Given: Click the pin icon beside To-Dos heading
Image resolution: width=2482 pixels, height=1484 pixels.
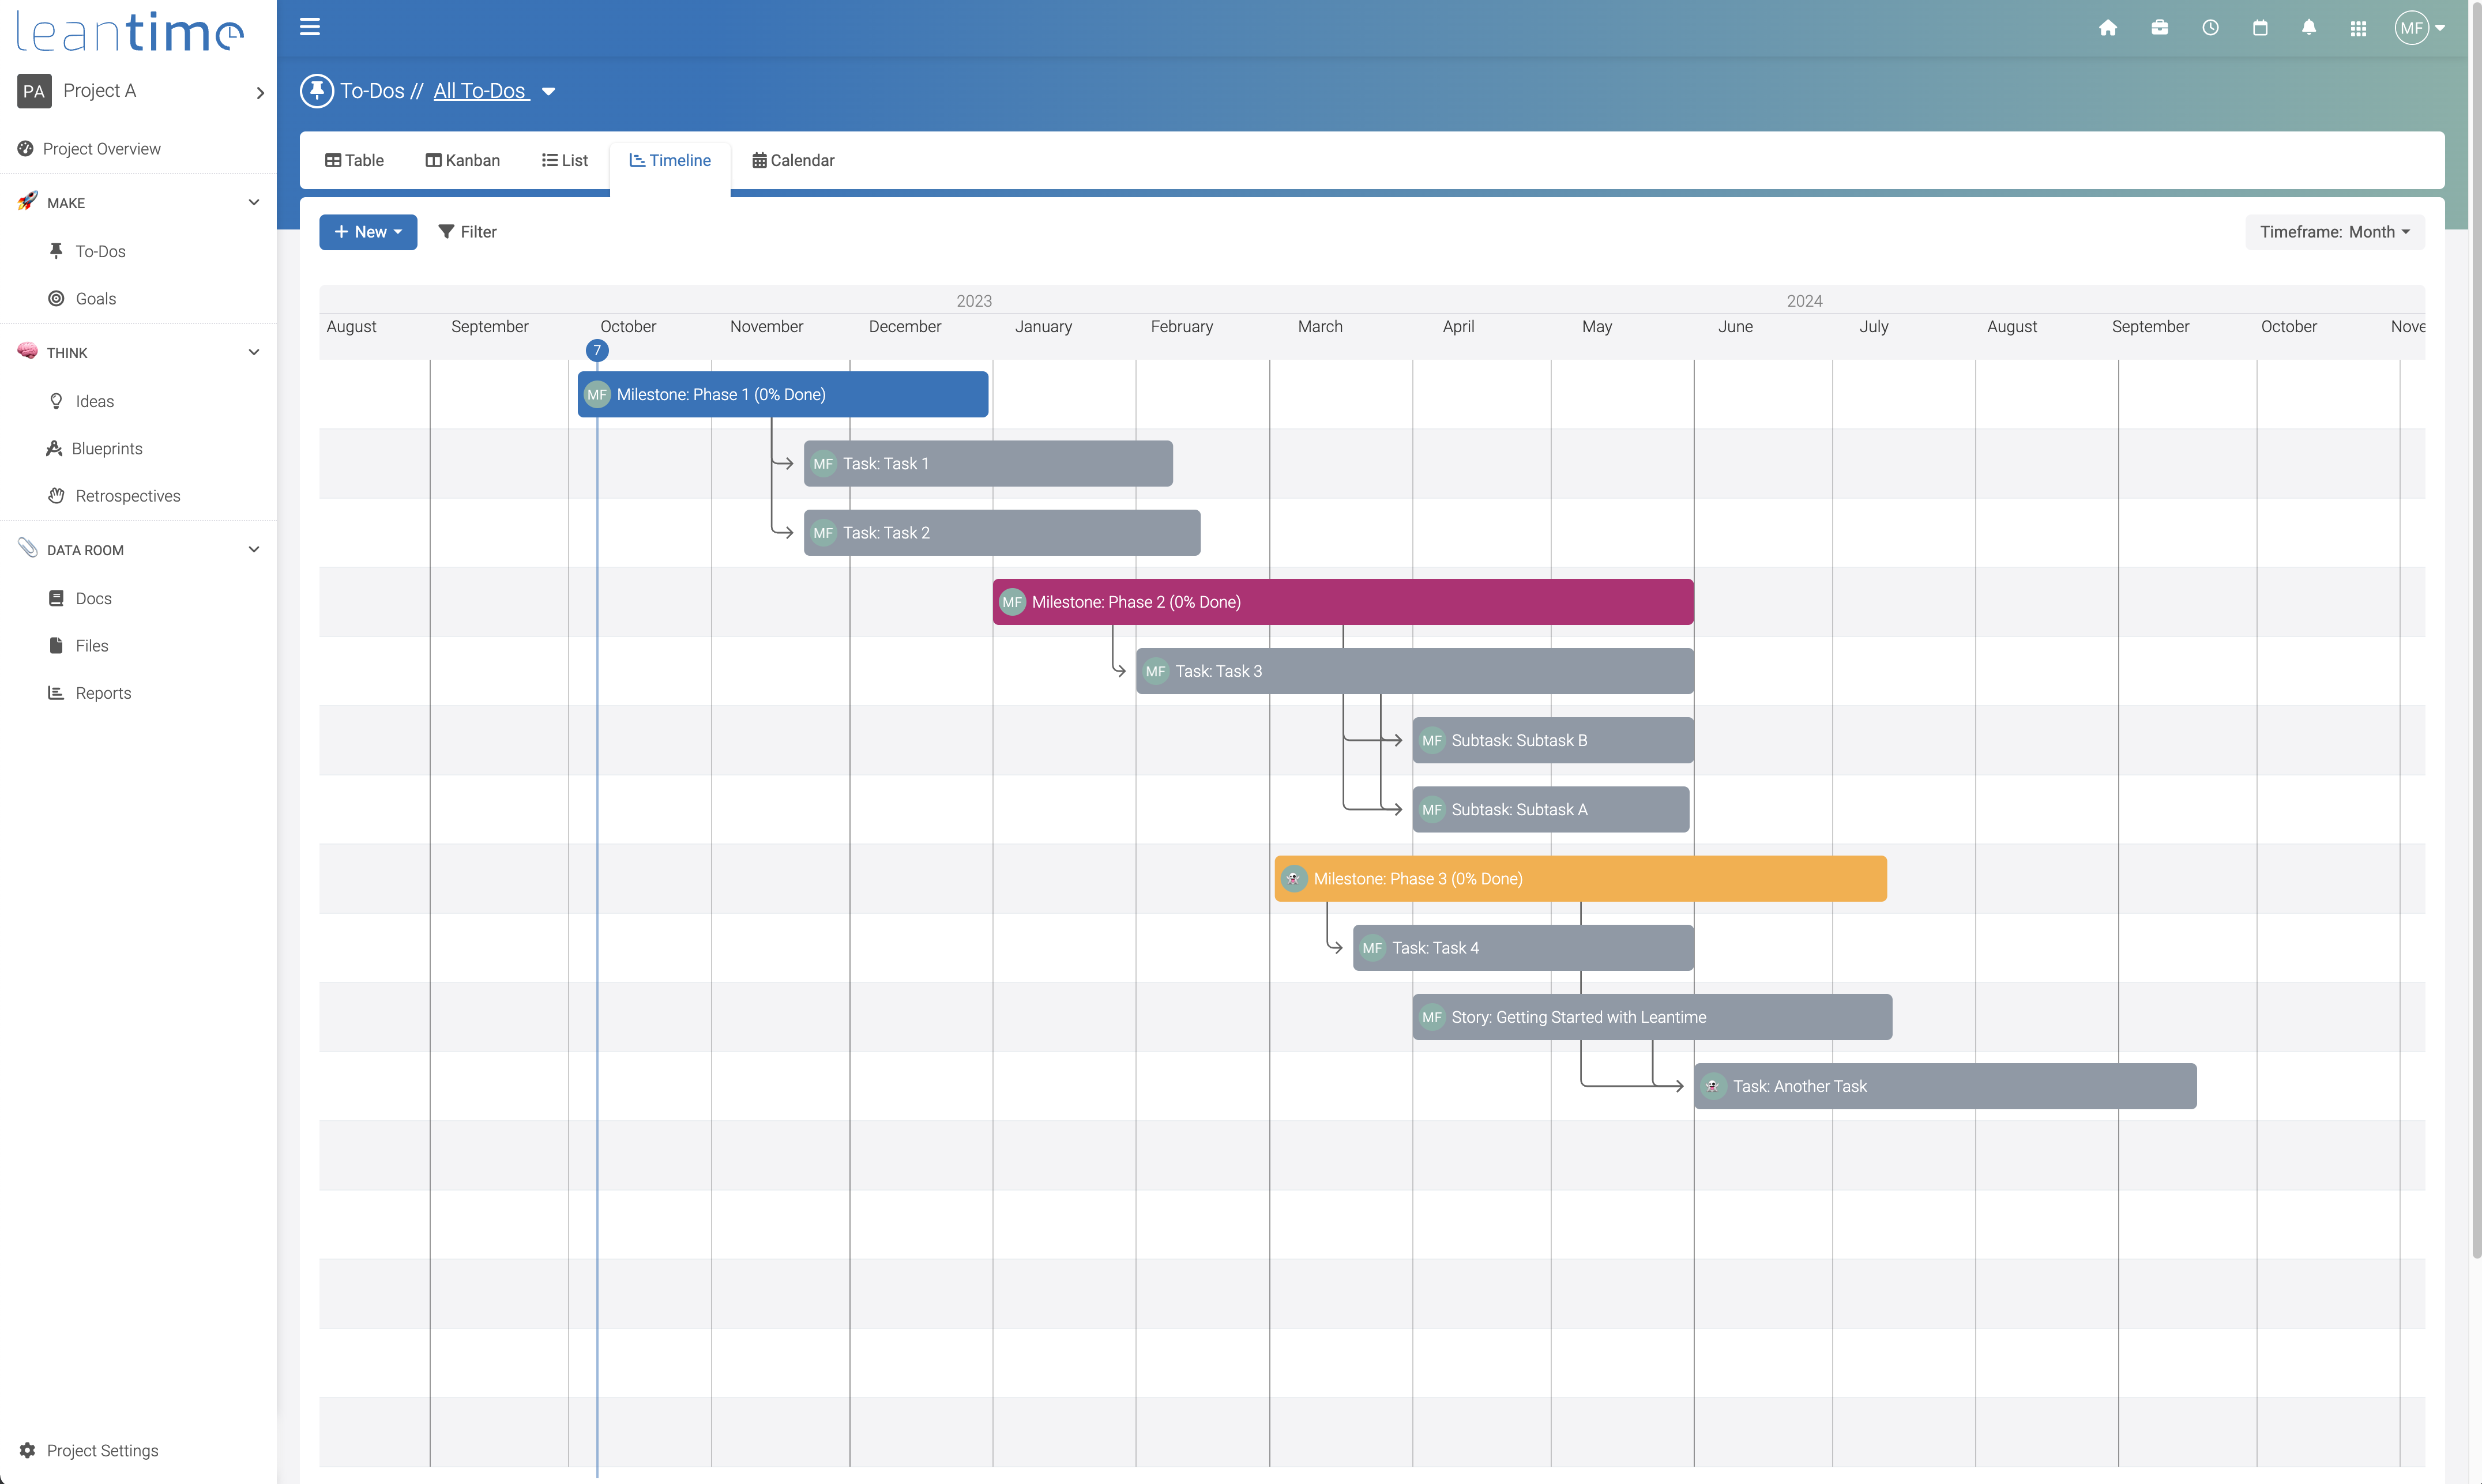Looking at the screenshot, I should pyautogui.click(x=317, y=91).
